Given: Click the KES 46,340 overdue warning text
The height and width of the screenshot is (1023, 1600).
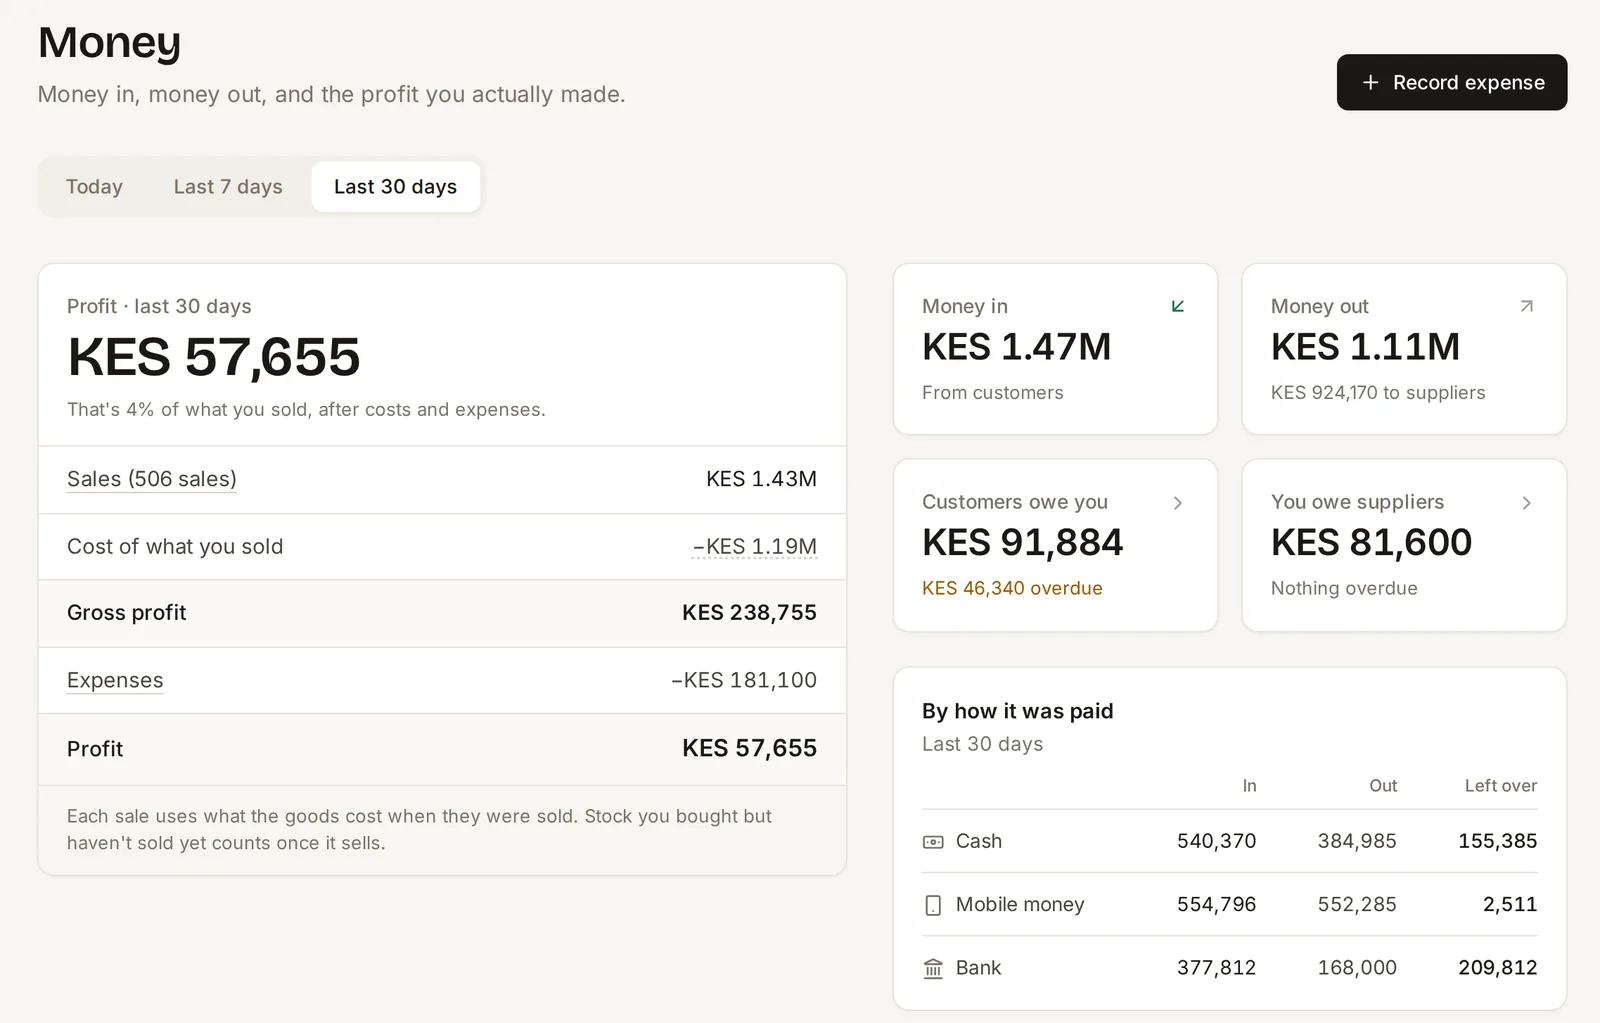Looking at the screenshot, I should pyautogui.click(x=1012, y=588).
